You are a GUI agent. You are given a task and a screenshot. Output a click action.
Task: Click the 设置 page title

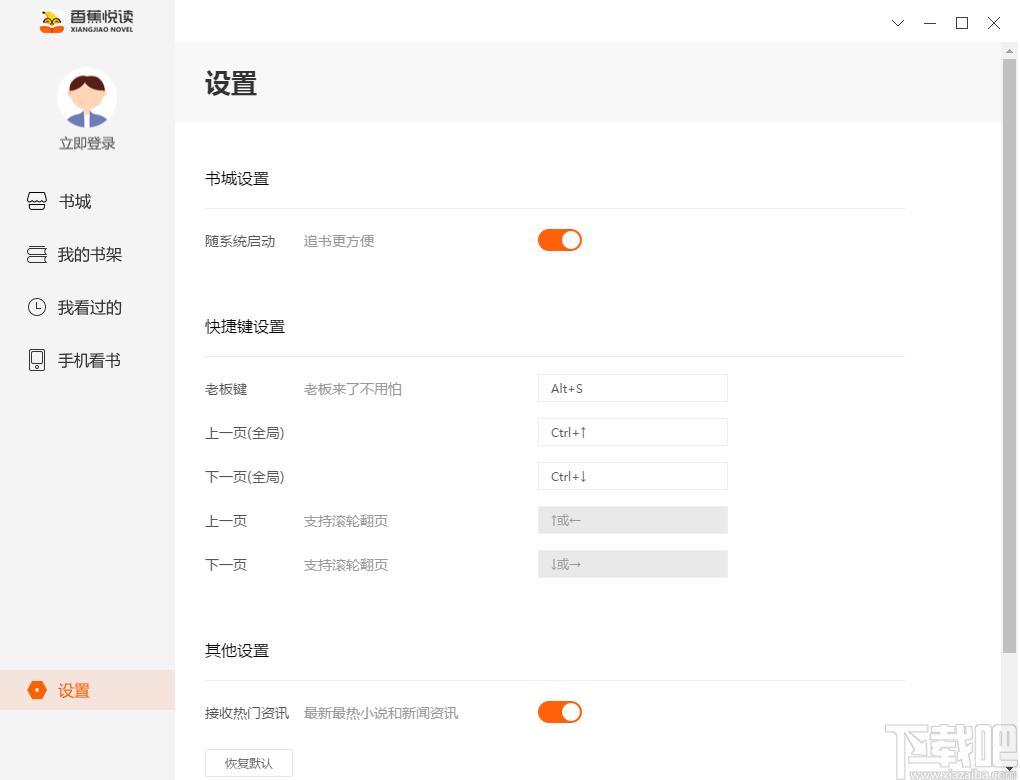tap(231, 83)
